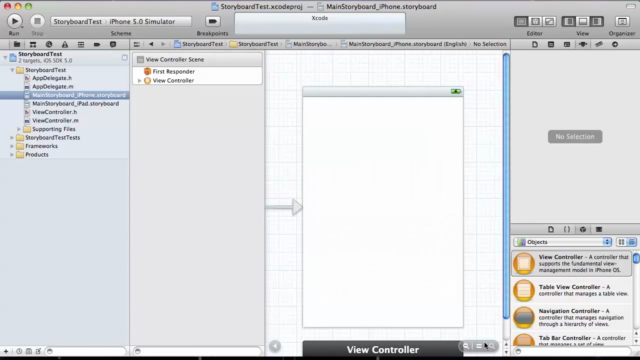Show the Media library
The width and height of the screenshot is (640, 360).
click(599, 229)
